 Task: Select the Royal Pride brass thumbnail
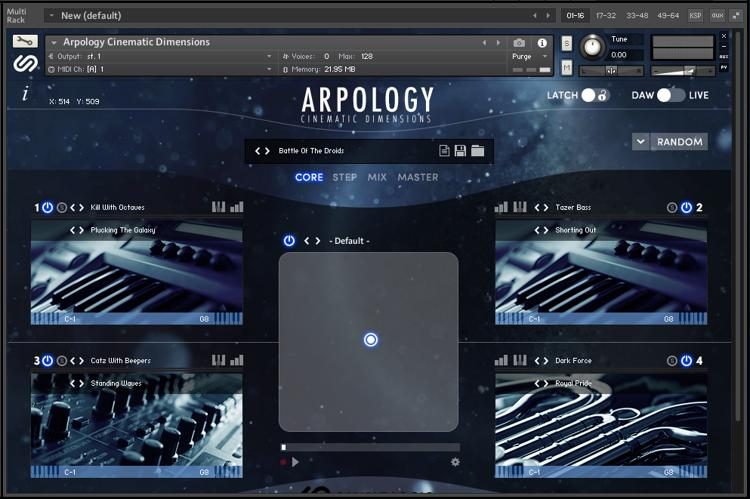click(601, 425)
